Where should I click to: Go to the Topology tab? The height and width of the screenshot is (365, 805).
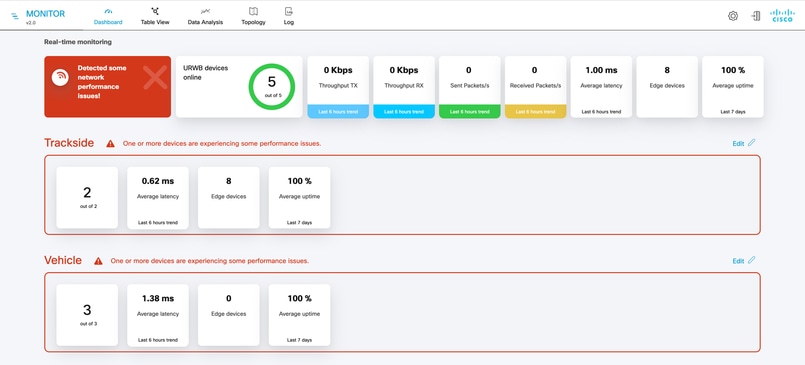point(253,16)
